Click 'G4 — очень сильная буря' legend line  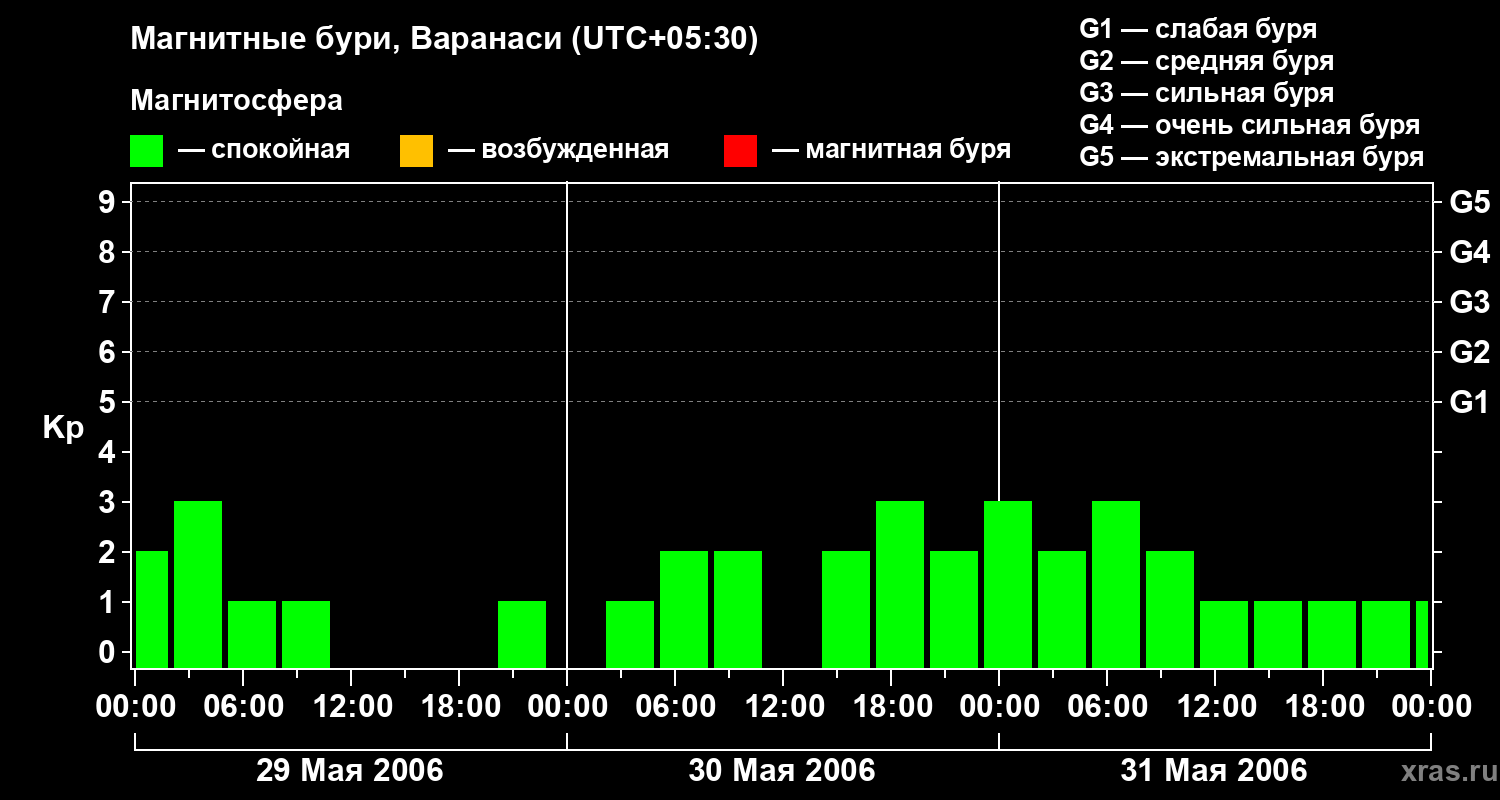coord(1249,125)
